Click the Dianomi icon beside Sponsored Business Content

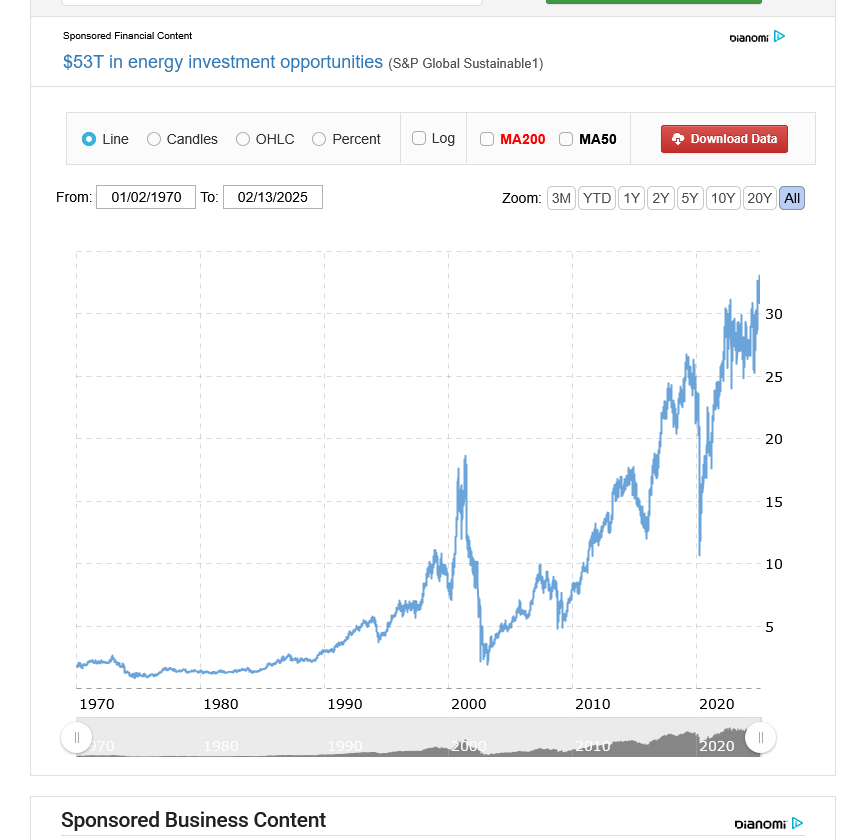(797, 823)
